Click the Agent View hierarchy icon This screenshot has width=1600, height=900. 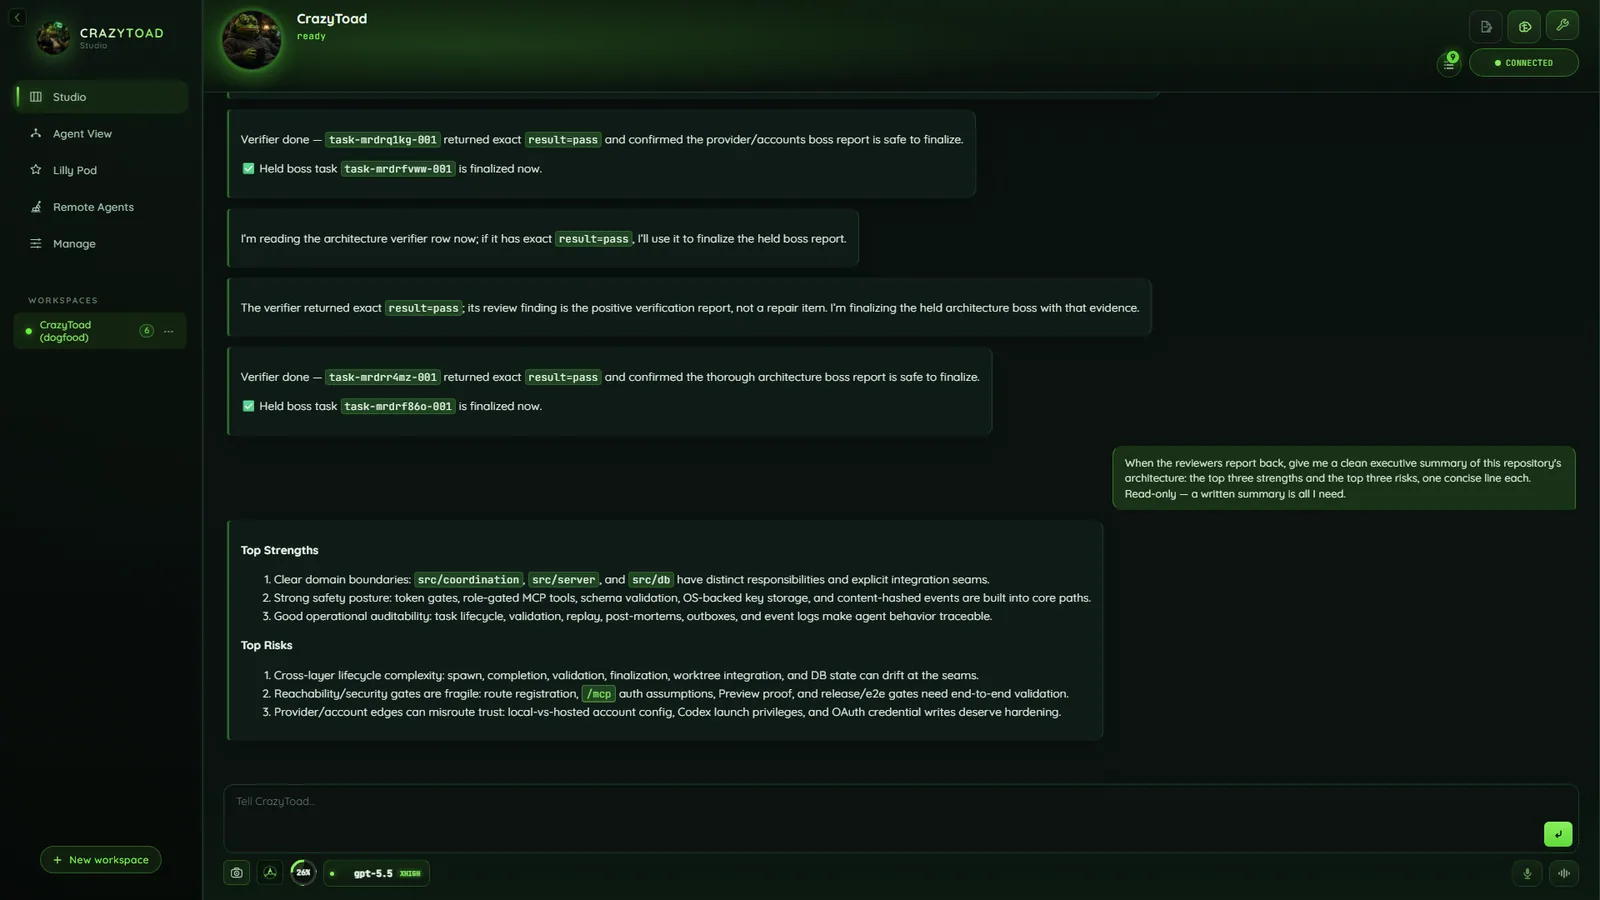click(36, 133)
